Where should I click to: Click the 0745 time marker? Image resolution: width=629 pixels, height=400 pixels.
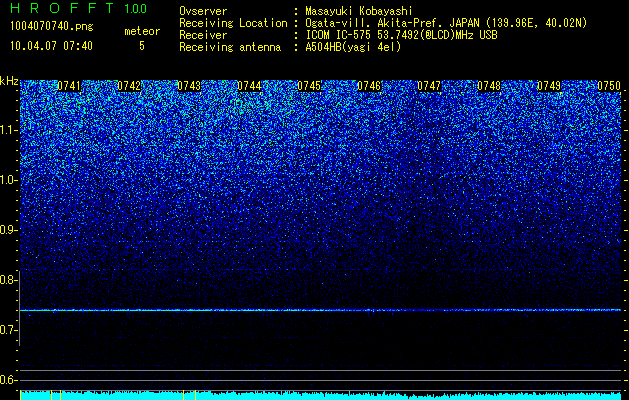[309, 86]
